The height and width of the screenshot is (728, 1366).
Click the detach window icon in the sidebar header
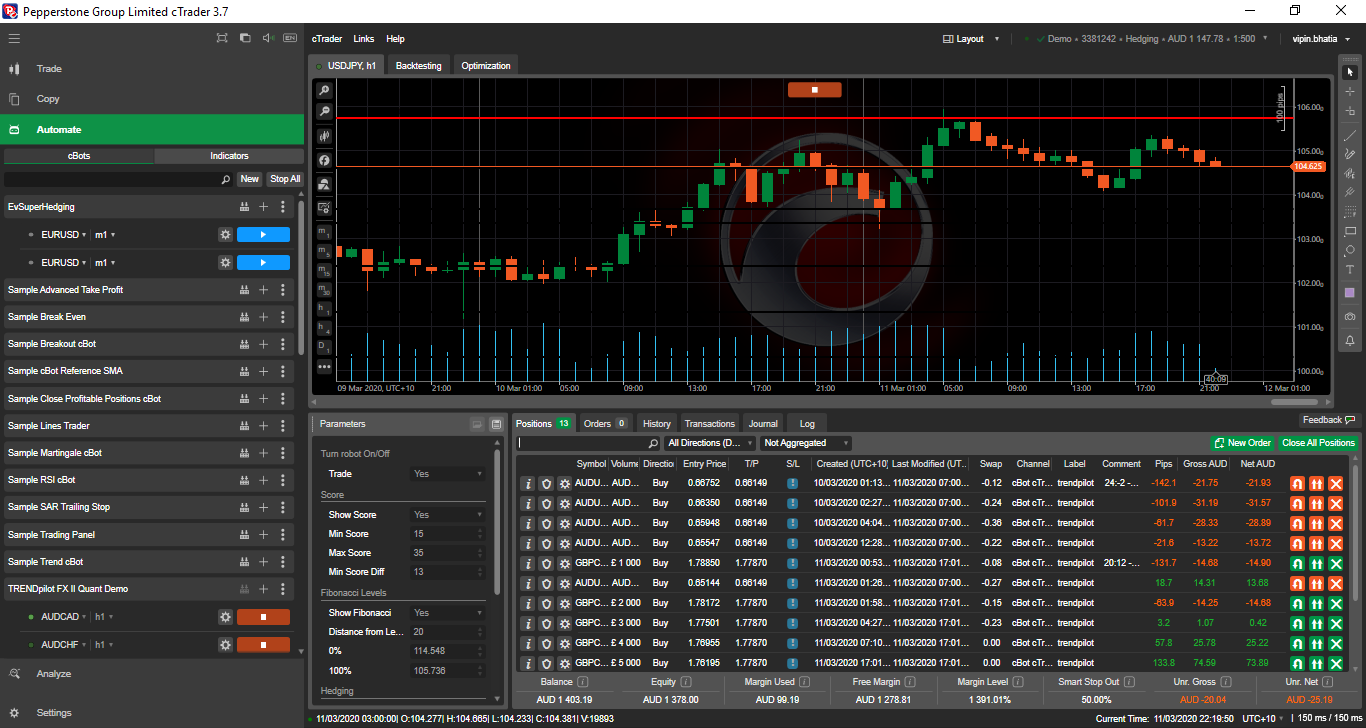(245, 38)
